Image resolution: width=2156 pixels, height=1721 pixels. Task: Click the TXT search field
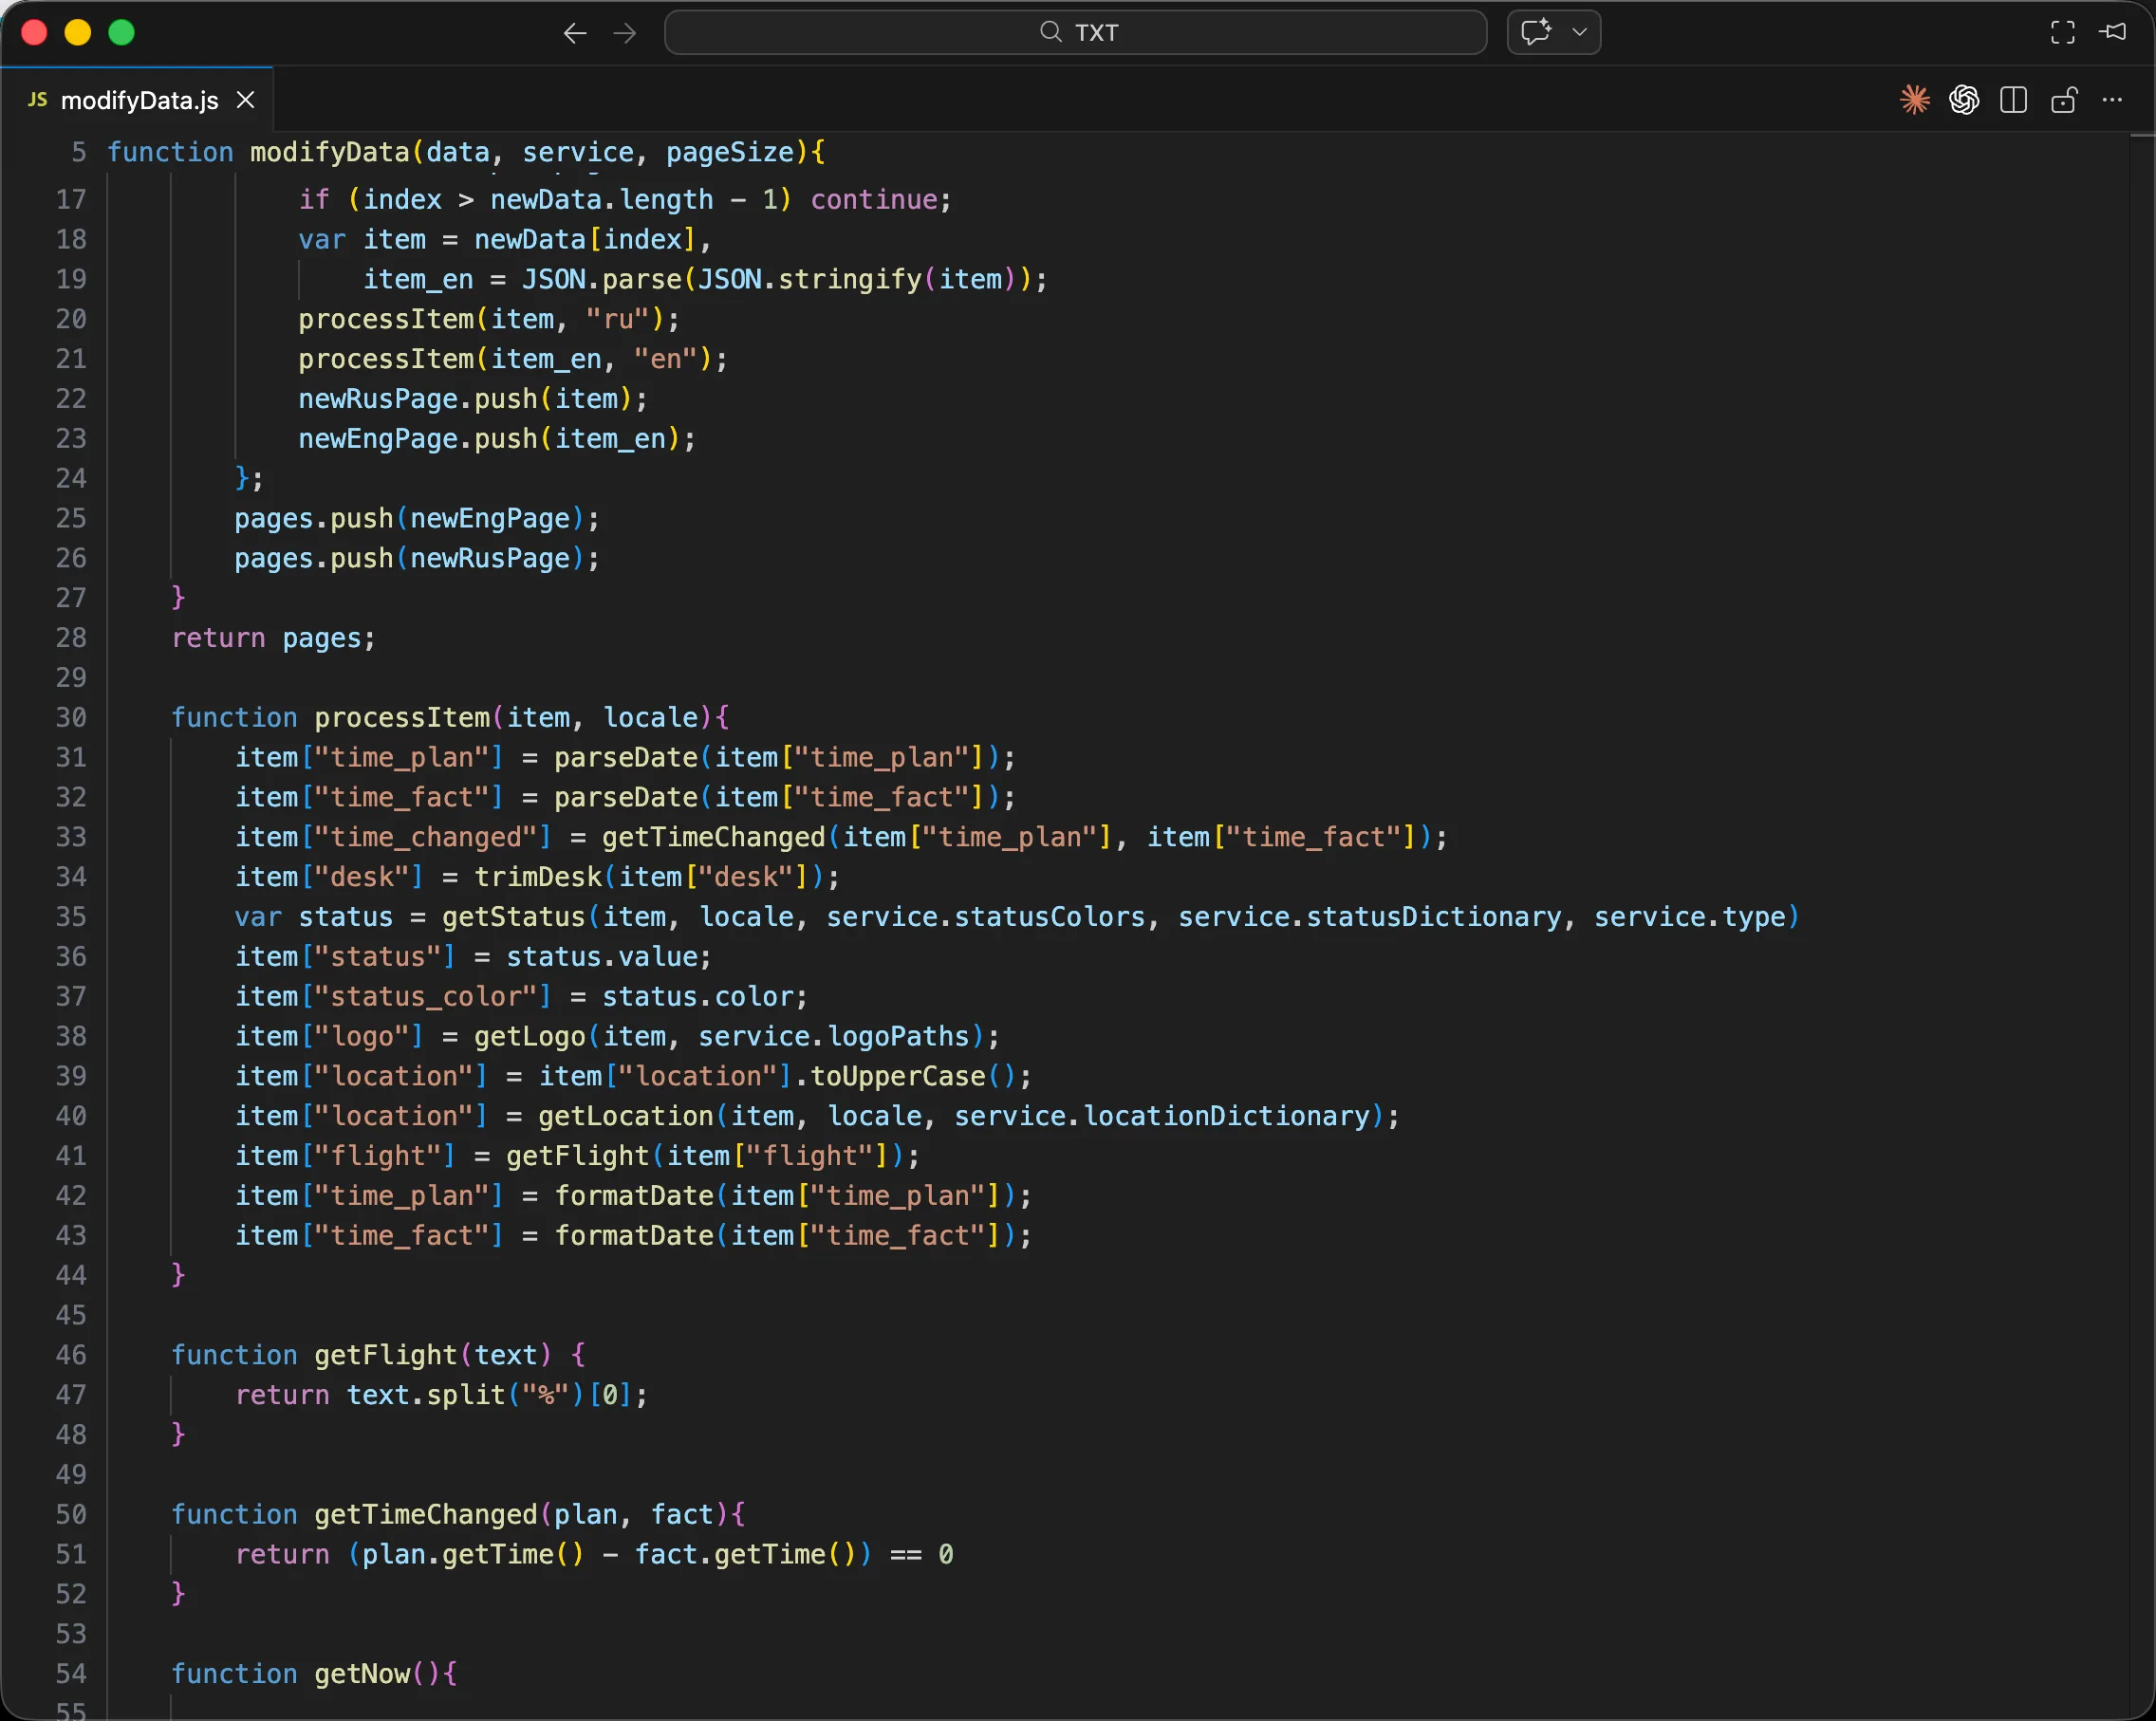[x=1075, y=32]
